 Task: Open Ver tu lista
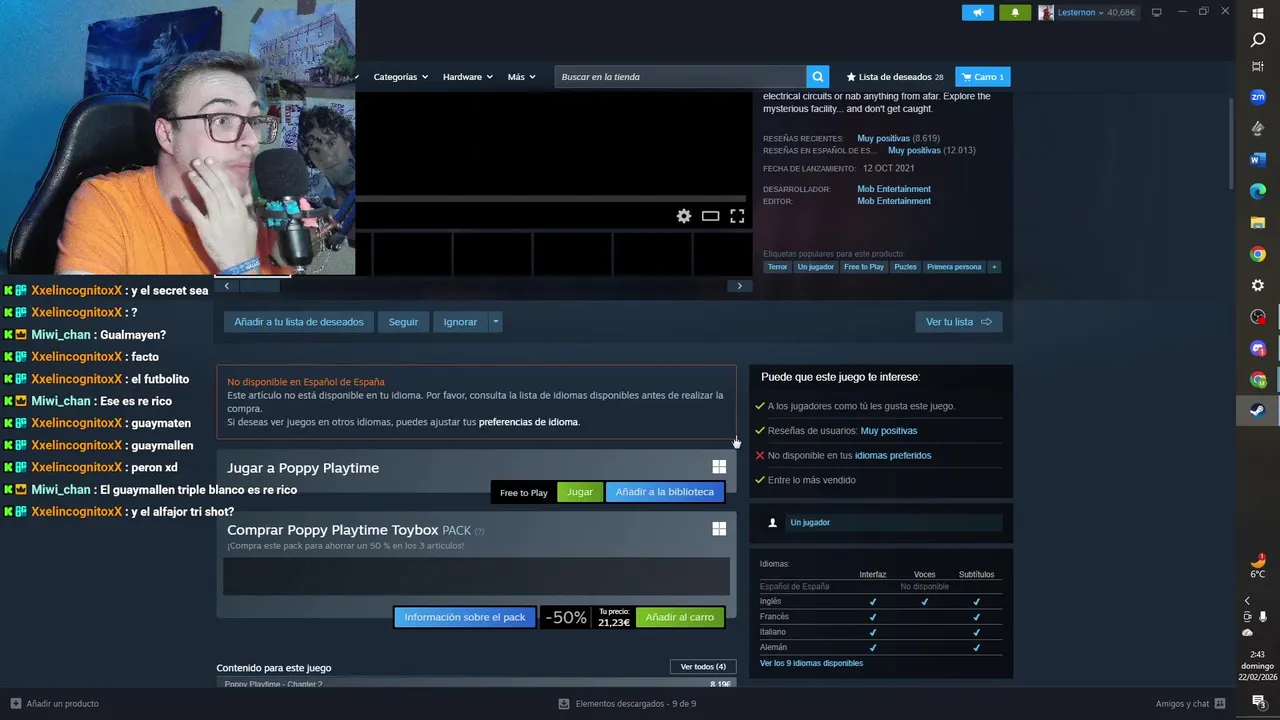point(958,322)
